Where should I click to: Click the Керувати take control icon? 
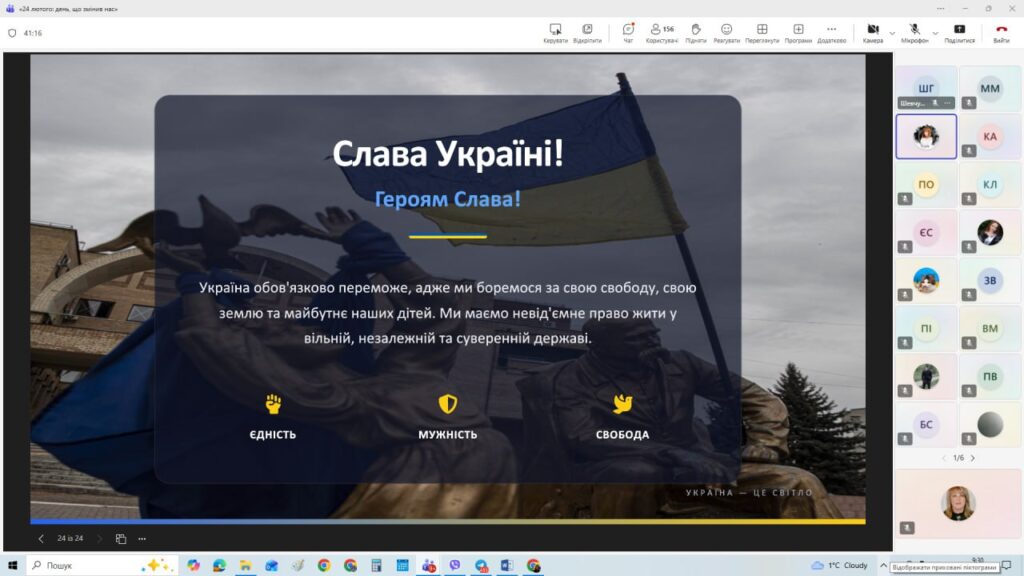coord(555,32)
